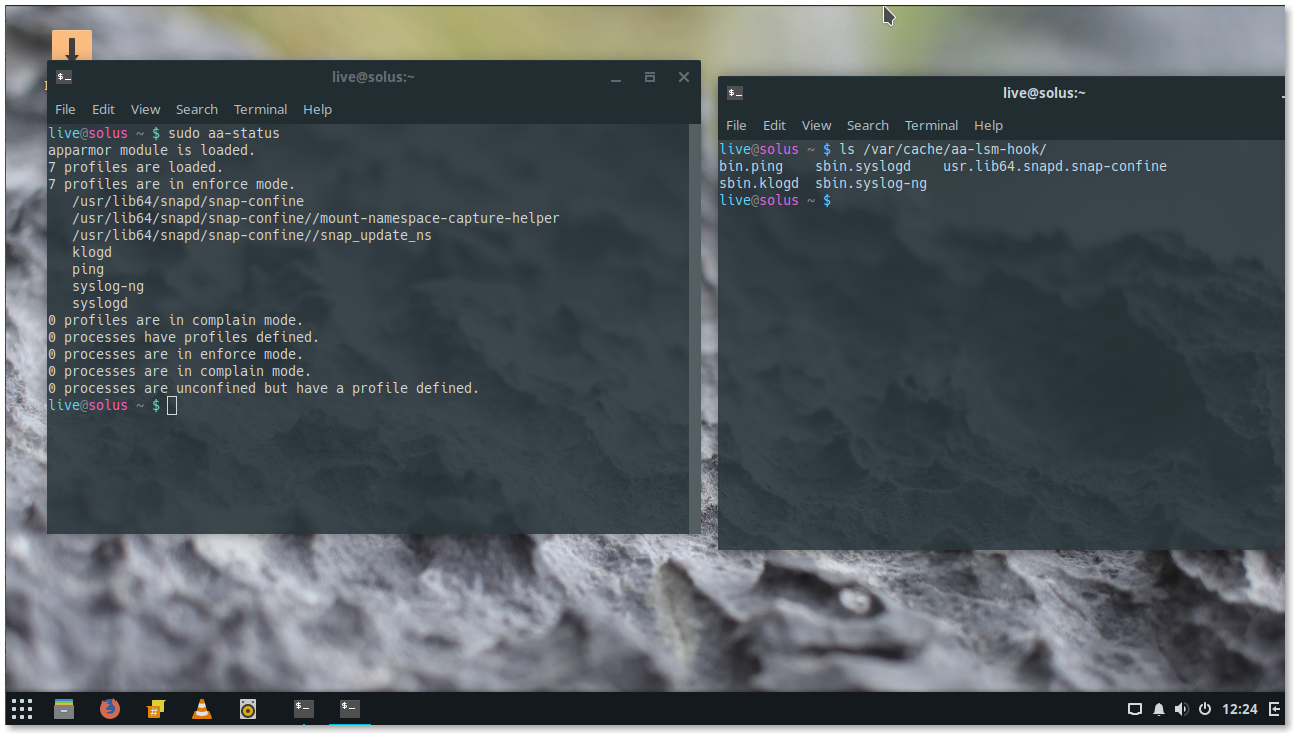Open Edit menu in left terminal

click(x=103, y=109)
